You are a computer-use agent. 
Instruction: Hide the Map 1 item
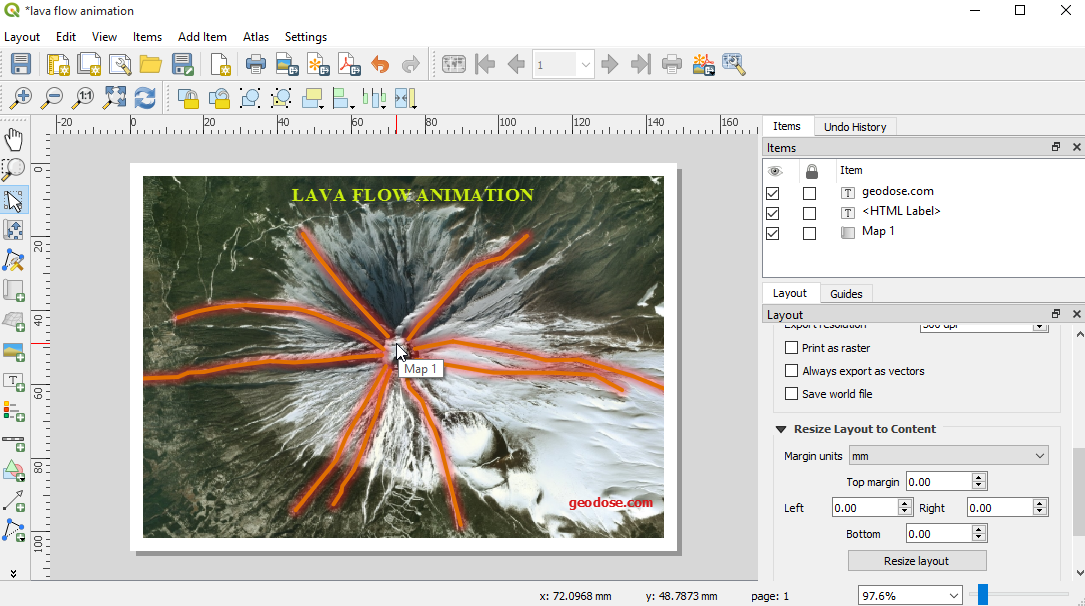772,232
